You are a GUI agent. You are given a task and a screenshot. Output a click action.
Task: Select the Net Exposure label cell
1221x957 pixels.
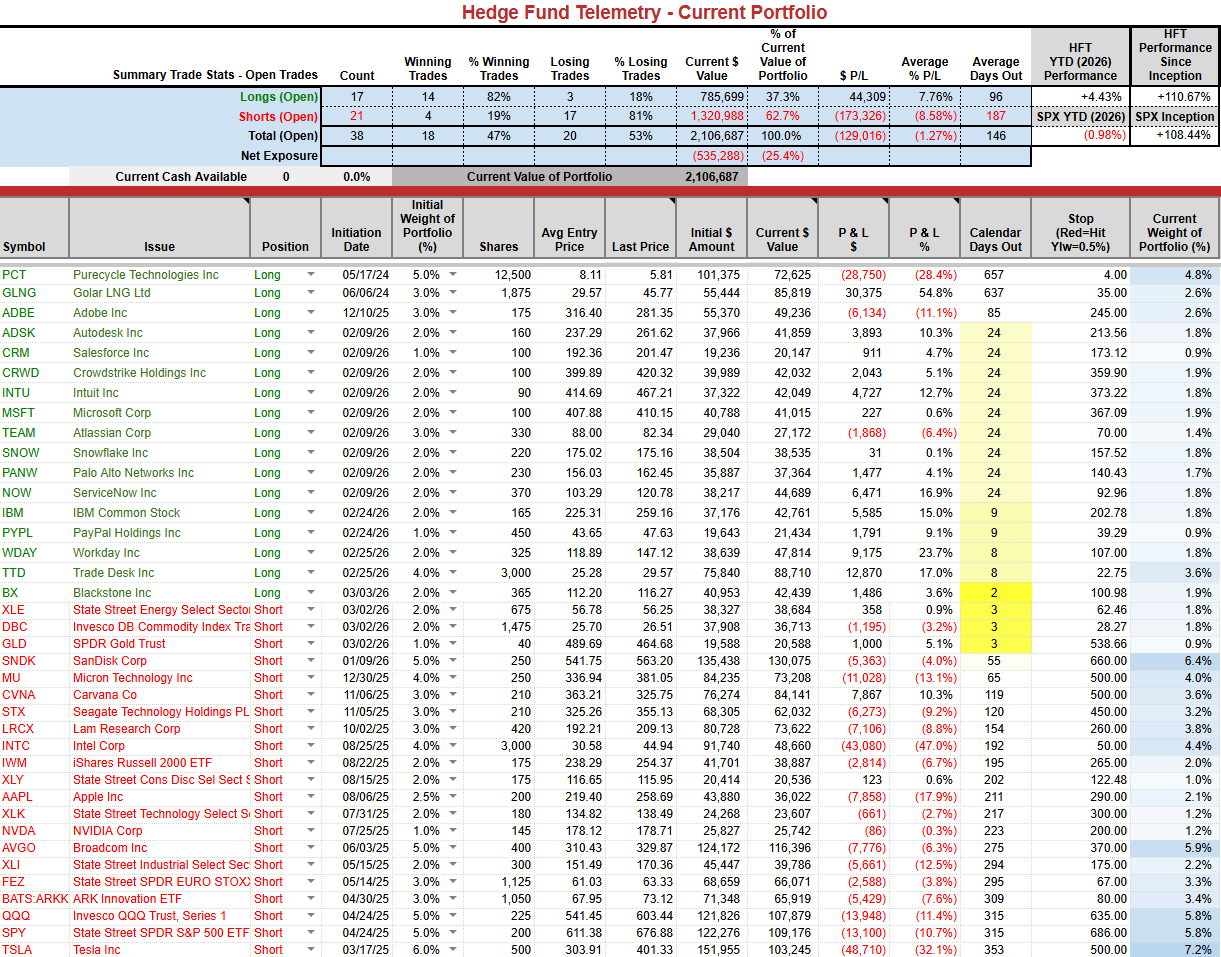[x=279, y=156]
